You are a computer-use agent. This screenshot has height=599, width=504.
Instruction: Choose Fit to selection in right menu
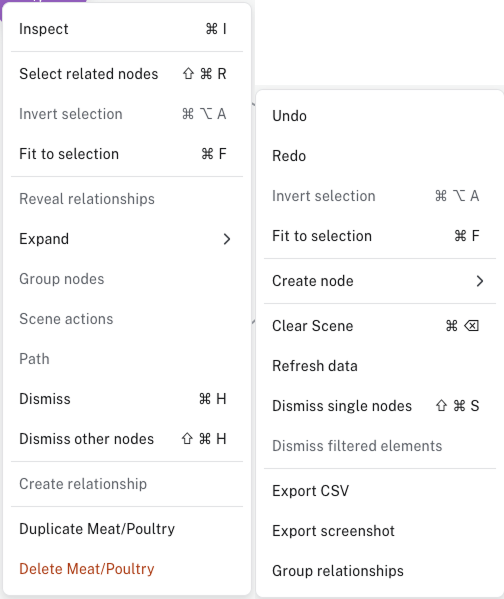(380, 236)
